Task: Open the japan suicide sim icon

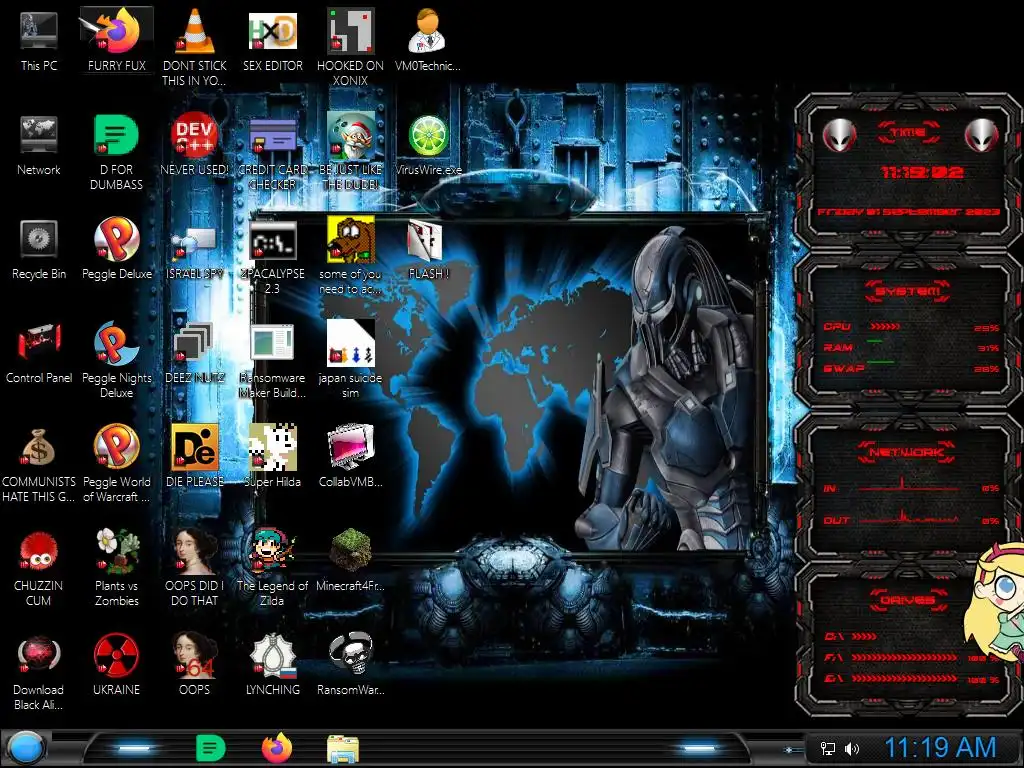Action: (351, 342)
